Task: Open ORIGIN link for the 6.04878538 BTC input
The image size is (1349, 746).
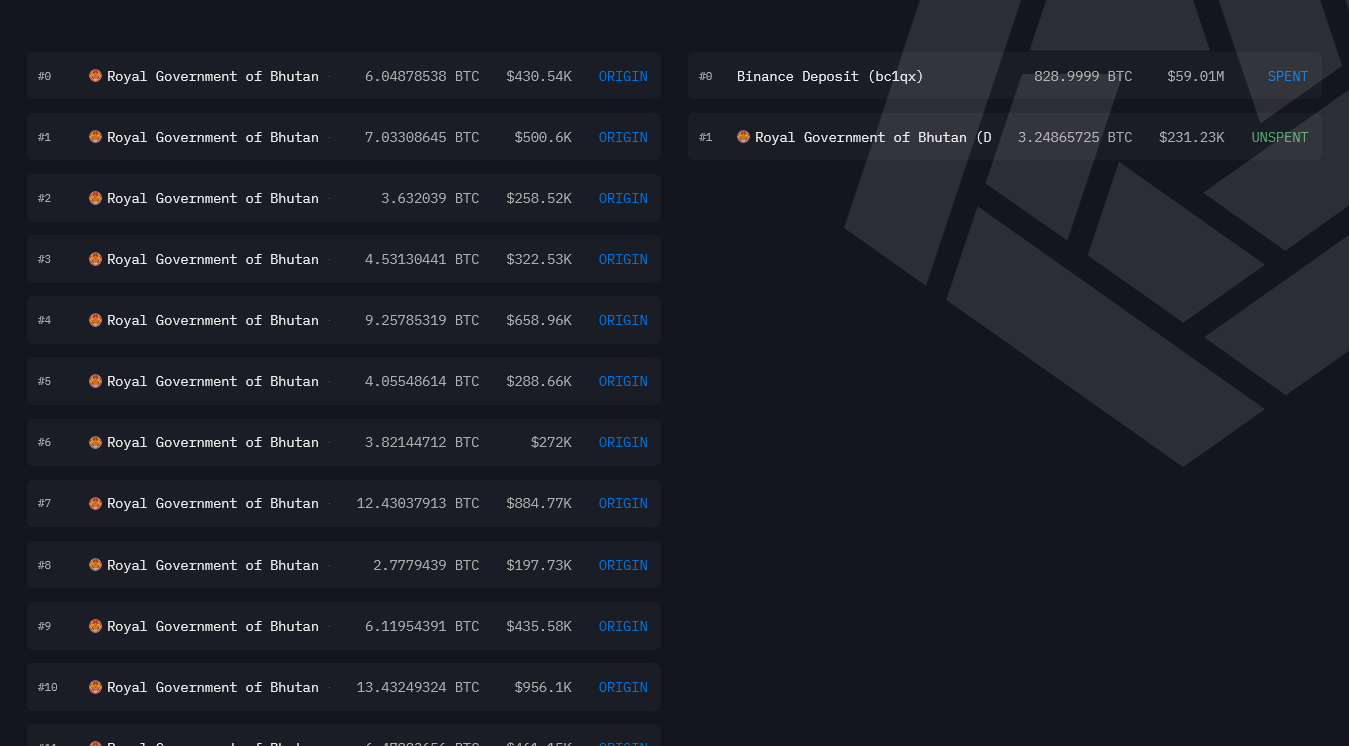Action: 623,76
